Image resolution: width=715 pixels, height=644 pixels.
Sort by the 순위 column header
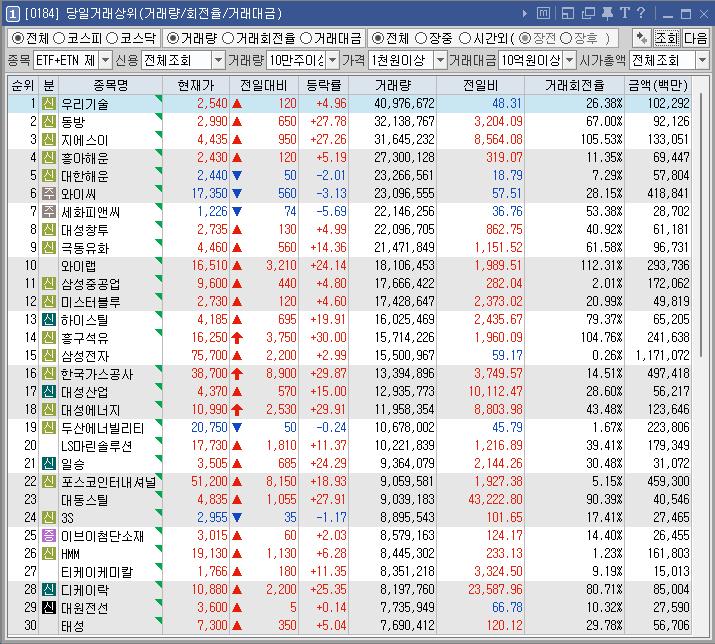pyautogui.click(x=23, y=85)
